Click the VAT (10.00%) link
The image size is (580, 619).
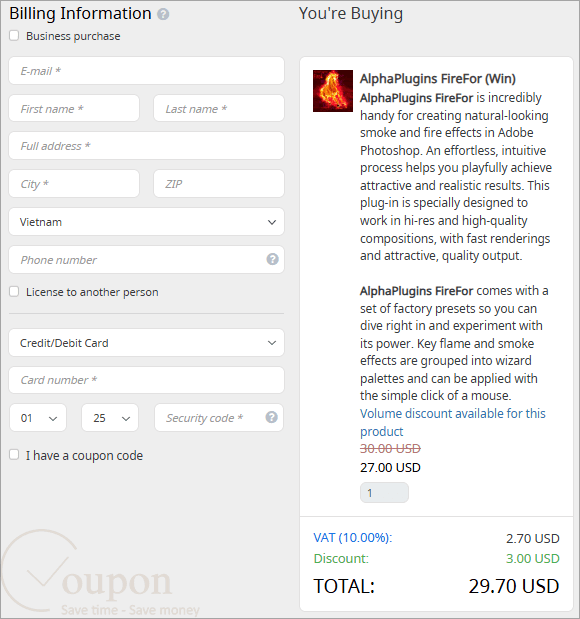(x=353, y=538)
